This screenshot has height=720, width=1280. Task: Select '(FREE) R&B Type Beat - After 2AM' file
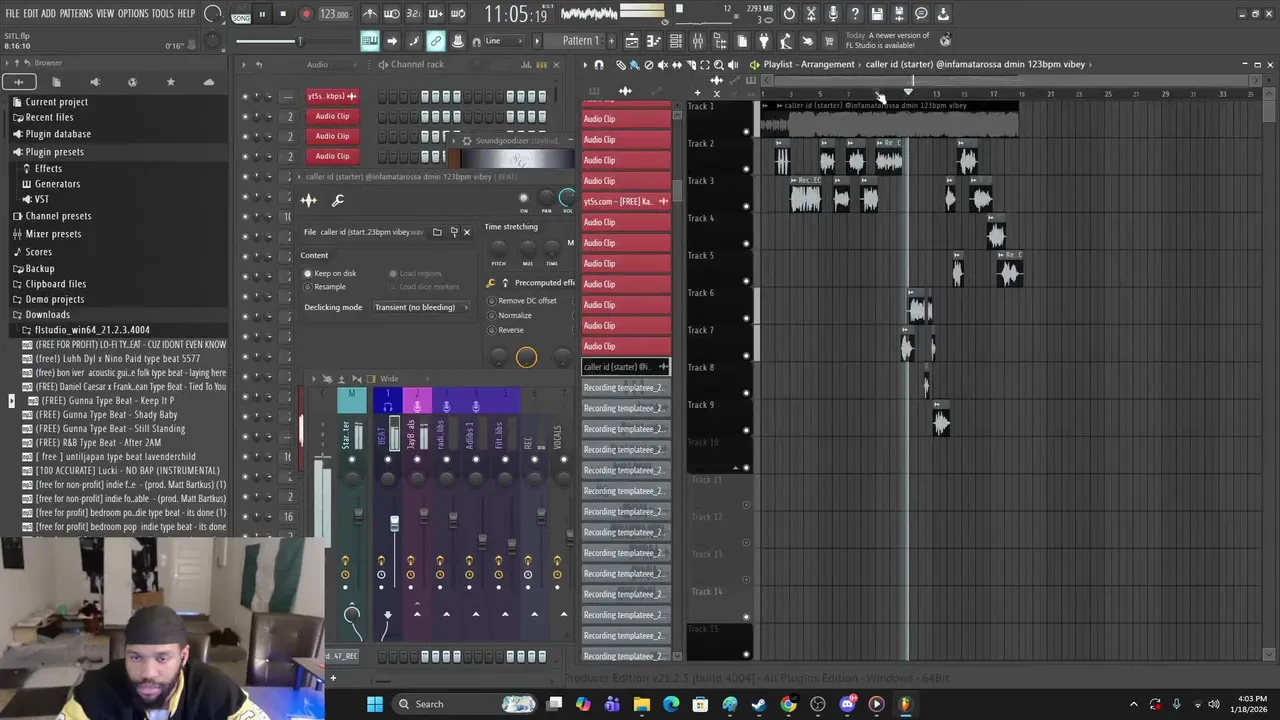coord(98,443)
